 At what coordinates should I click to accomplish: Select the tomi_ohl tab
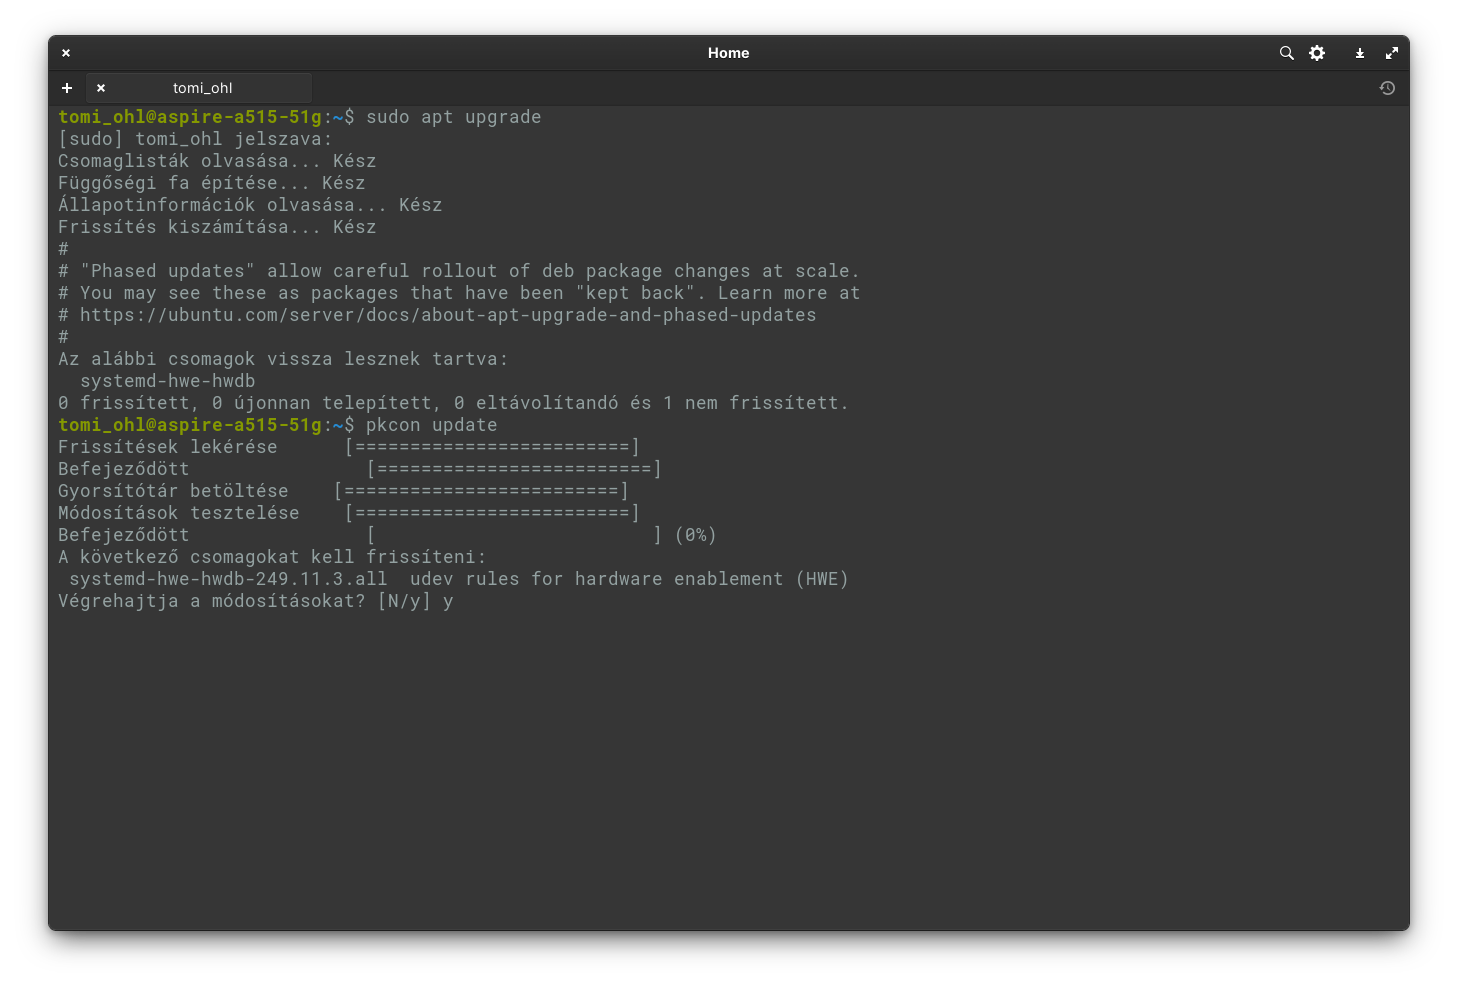click(x=200, y=88)
